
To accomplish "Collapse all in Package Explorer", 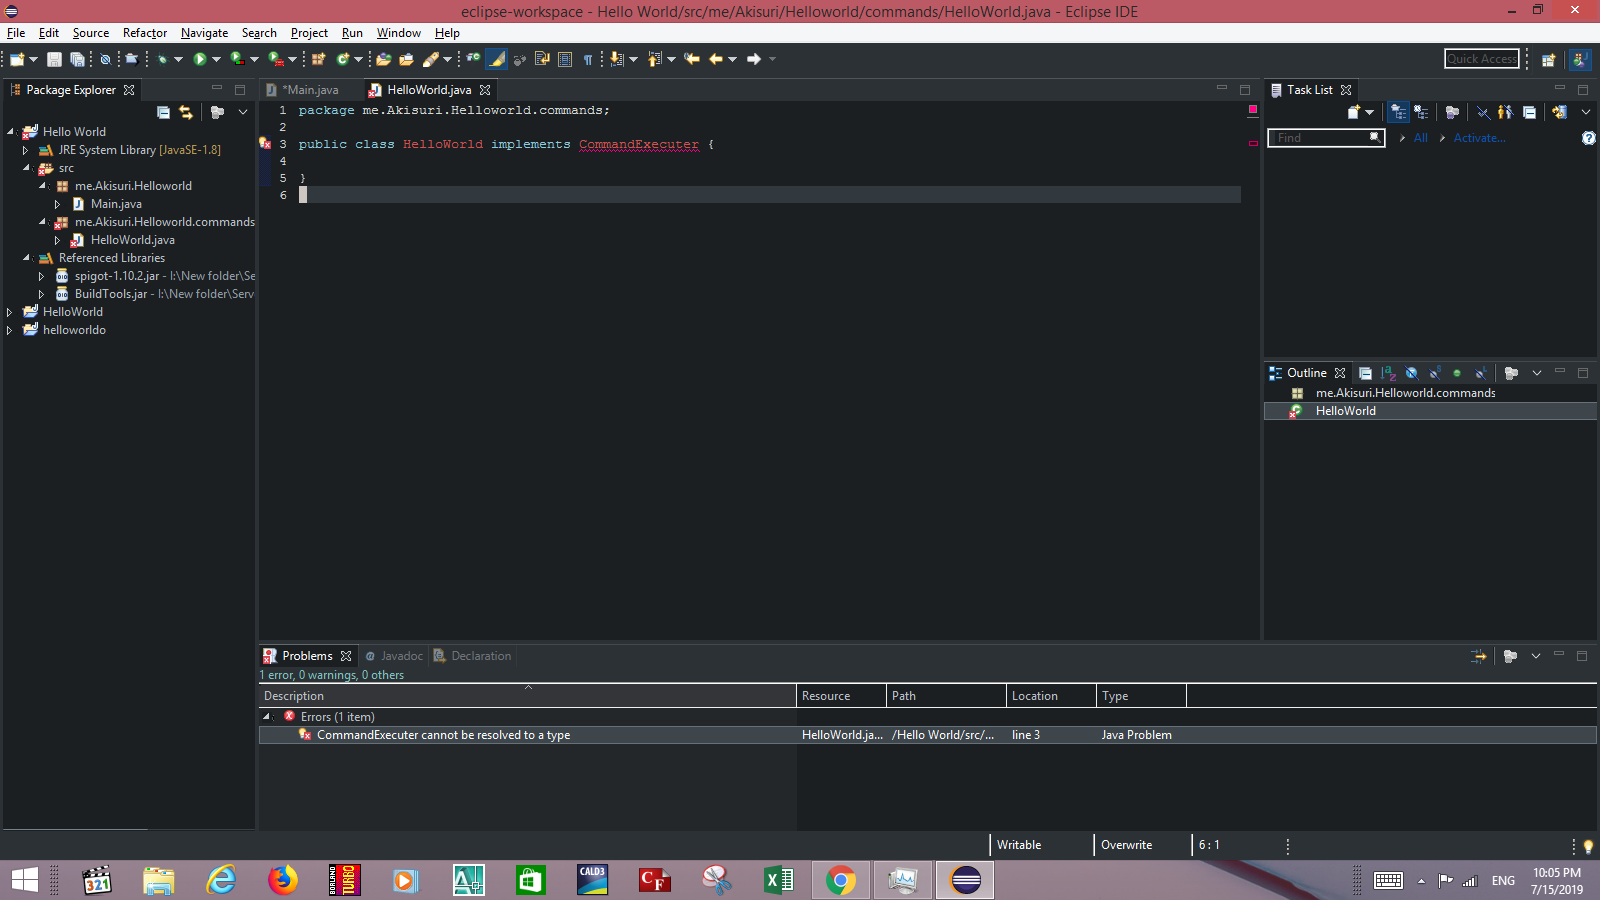I will 163,112.
